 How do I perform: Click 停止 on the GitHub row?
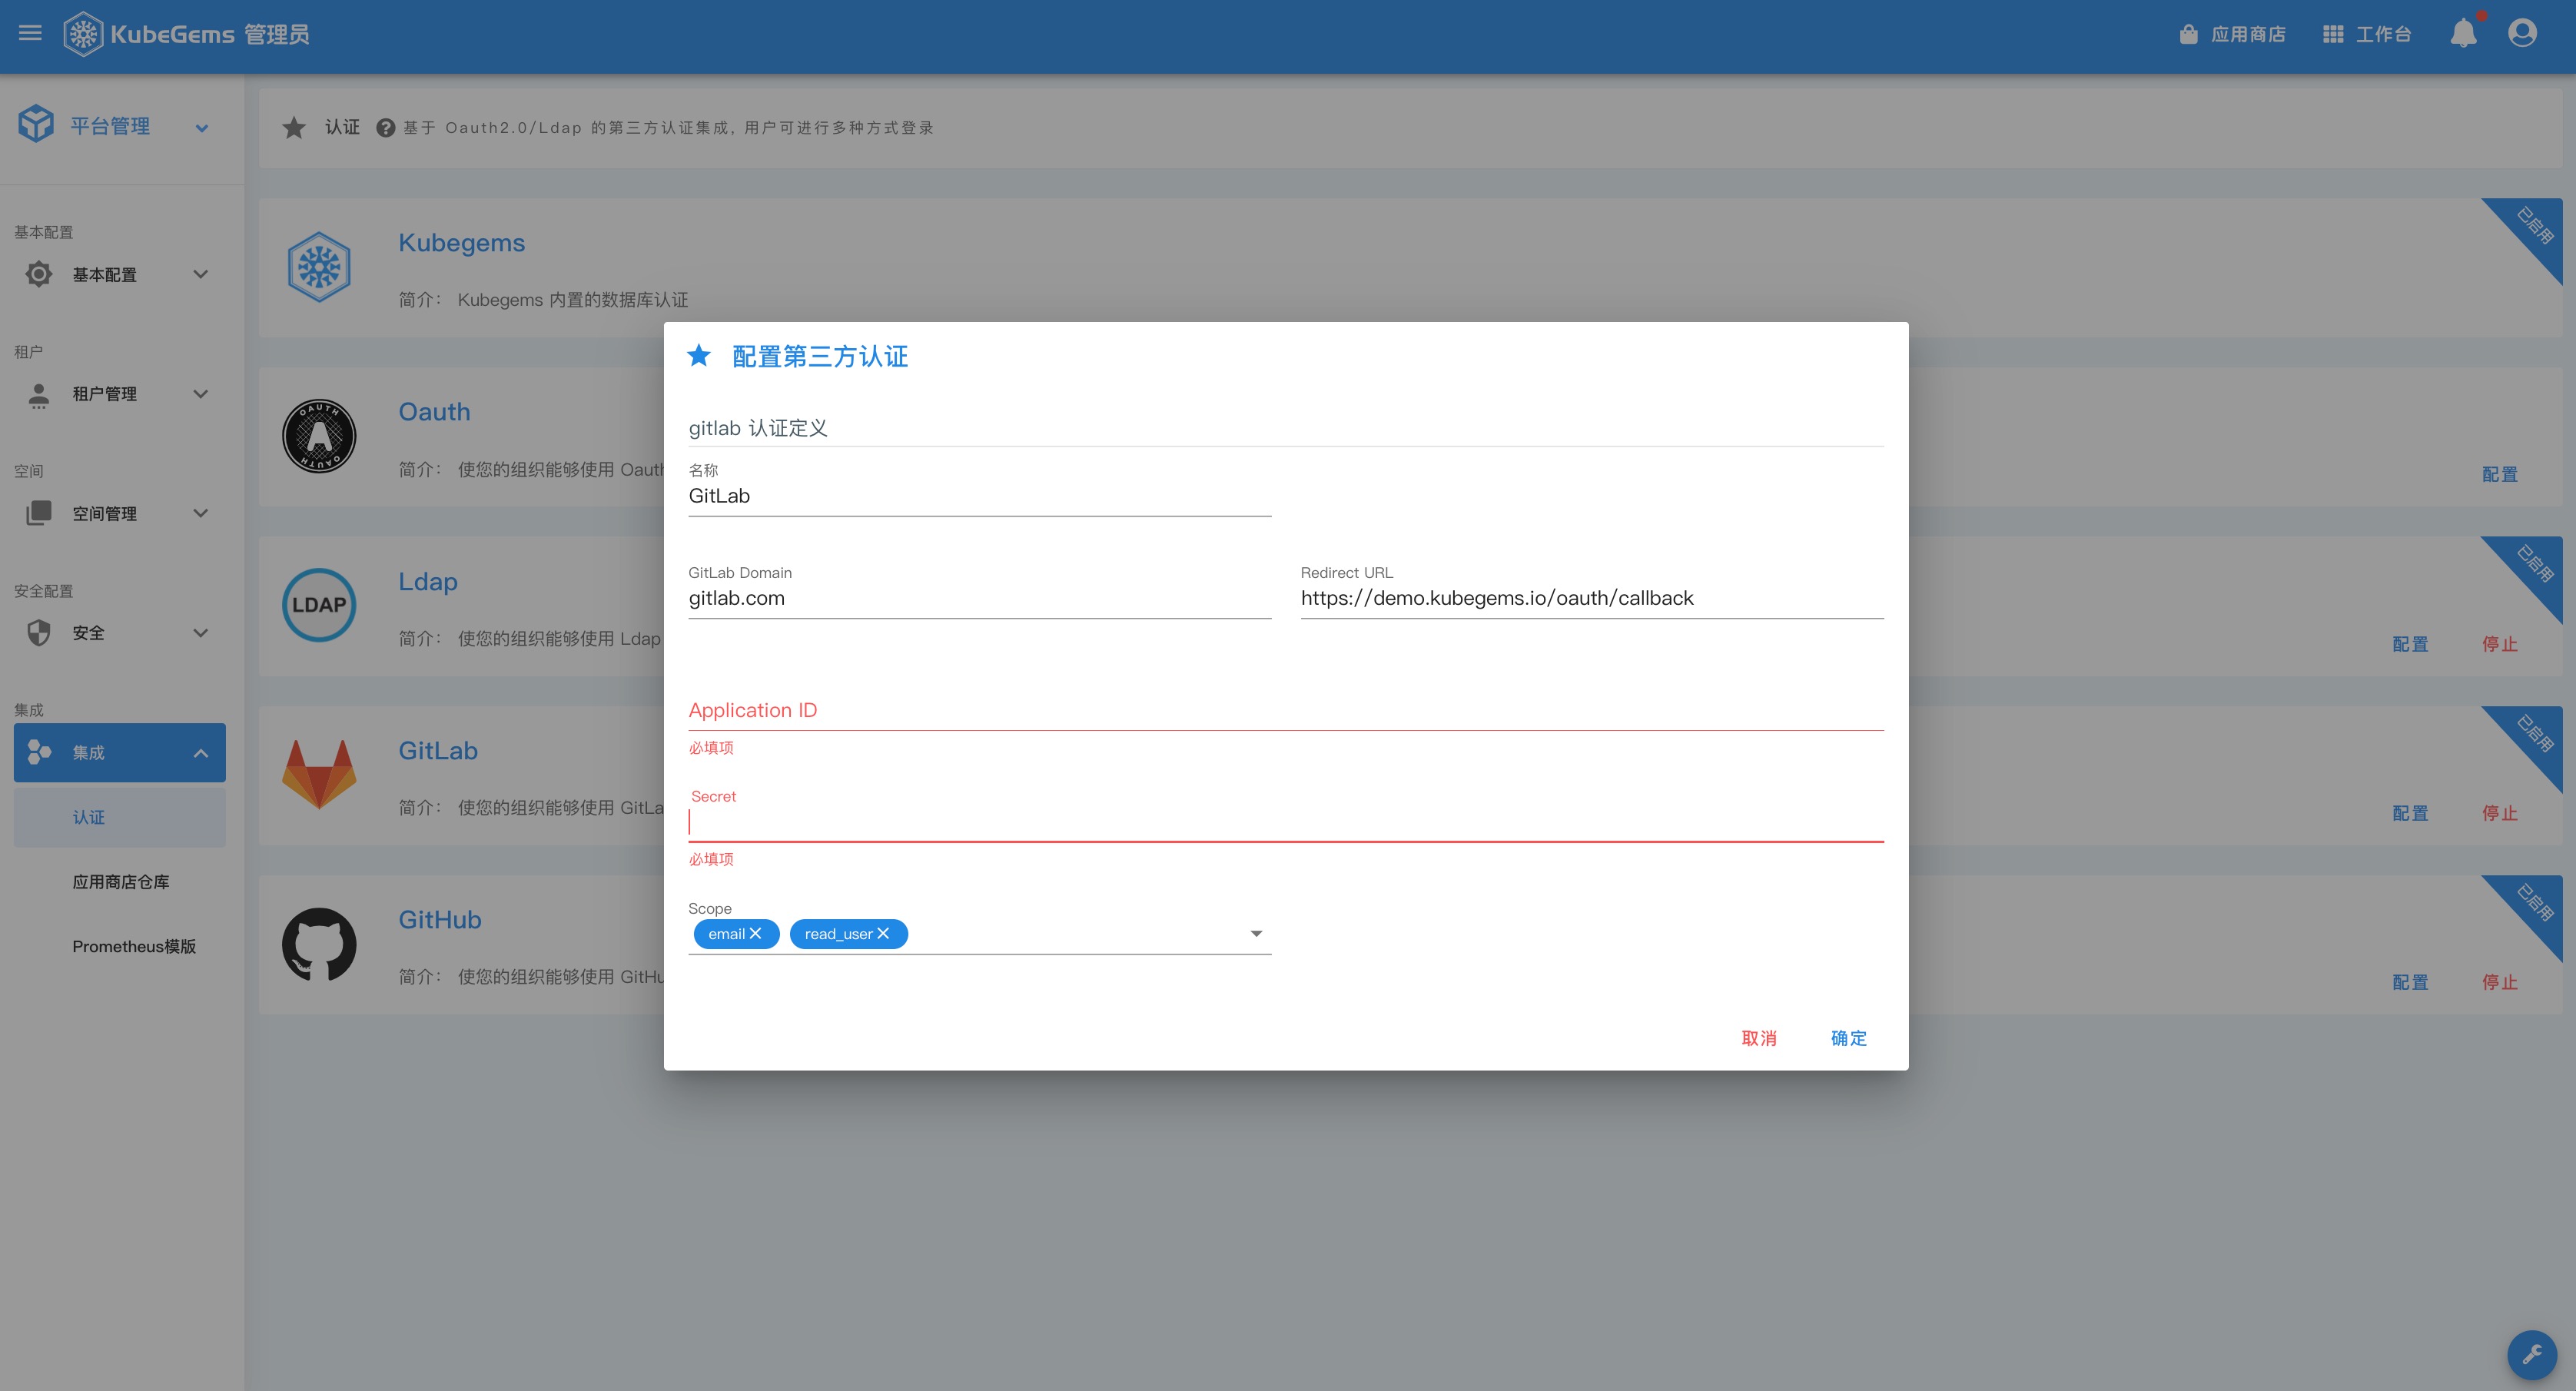coord(2500,982)
